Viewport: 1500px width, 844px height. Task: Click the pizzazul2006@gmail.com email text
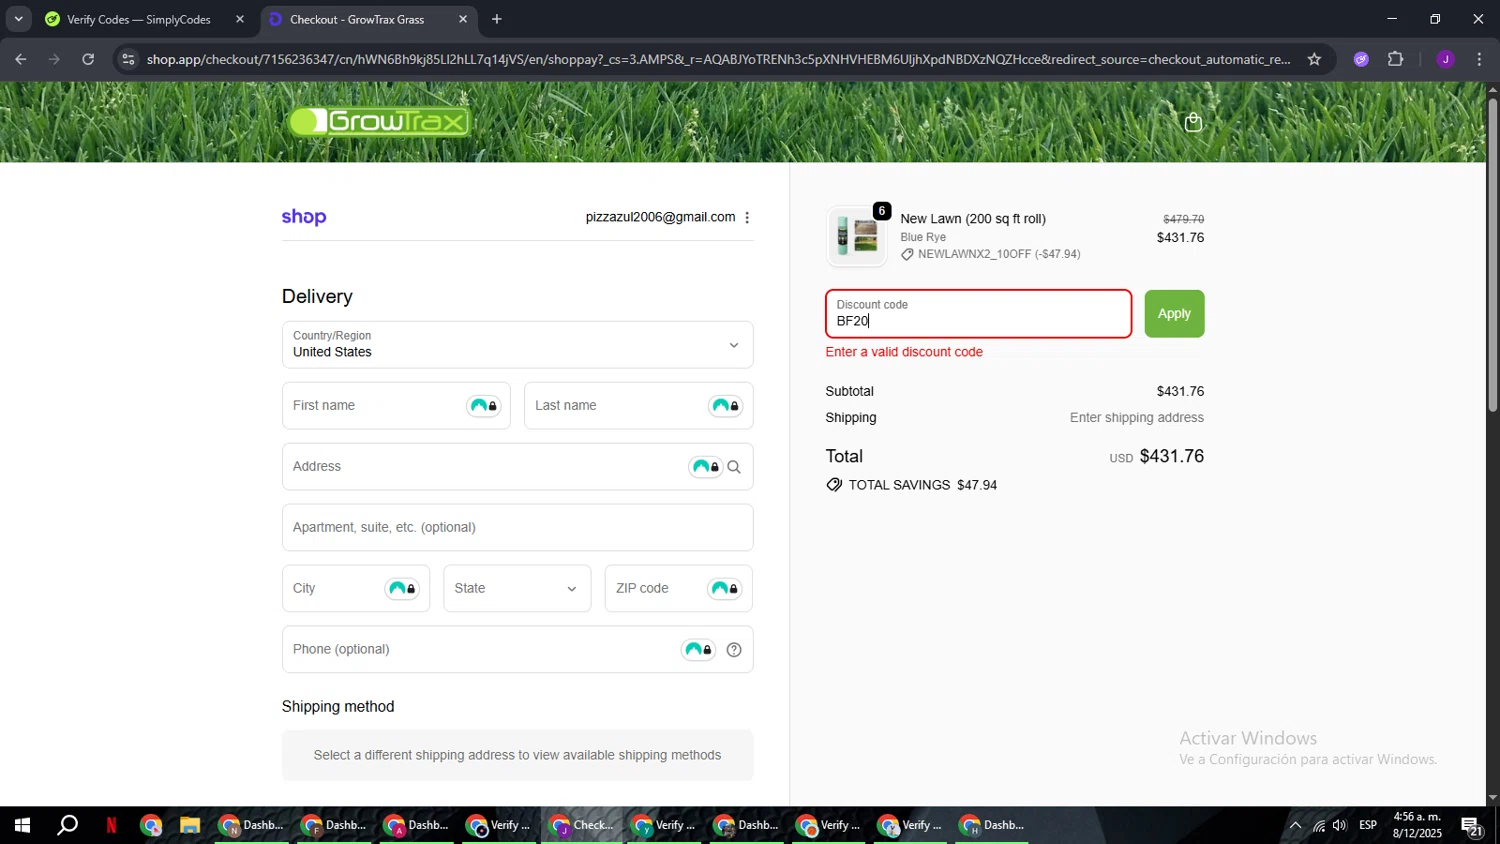[660, 217]
